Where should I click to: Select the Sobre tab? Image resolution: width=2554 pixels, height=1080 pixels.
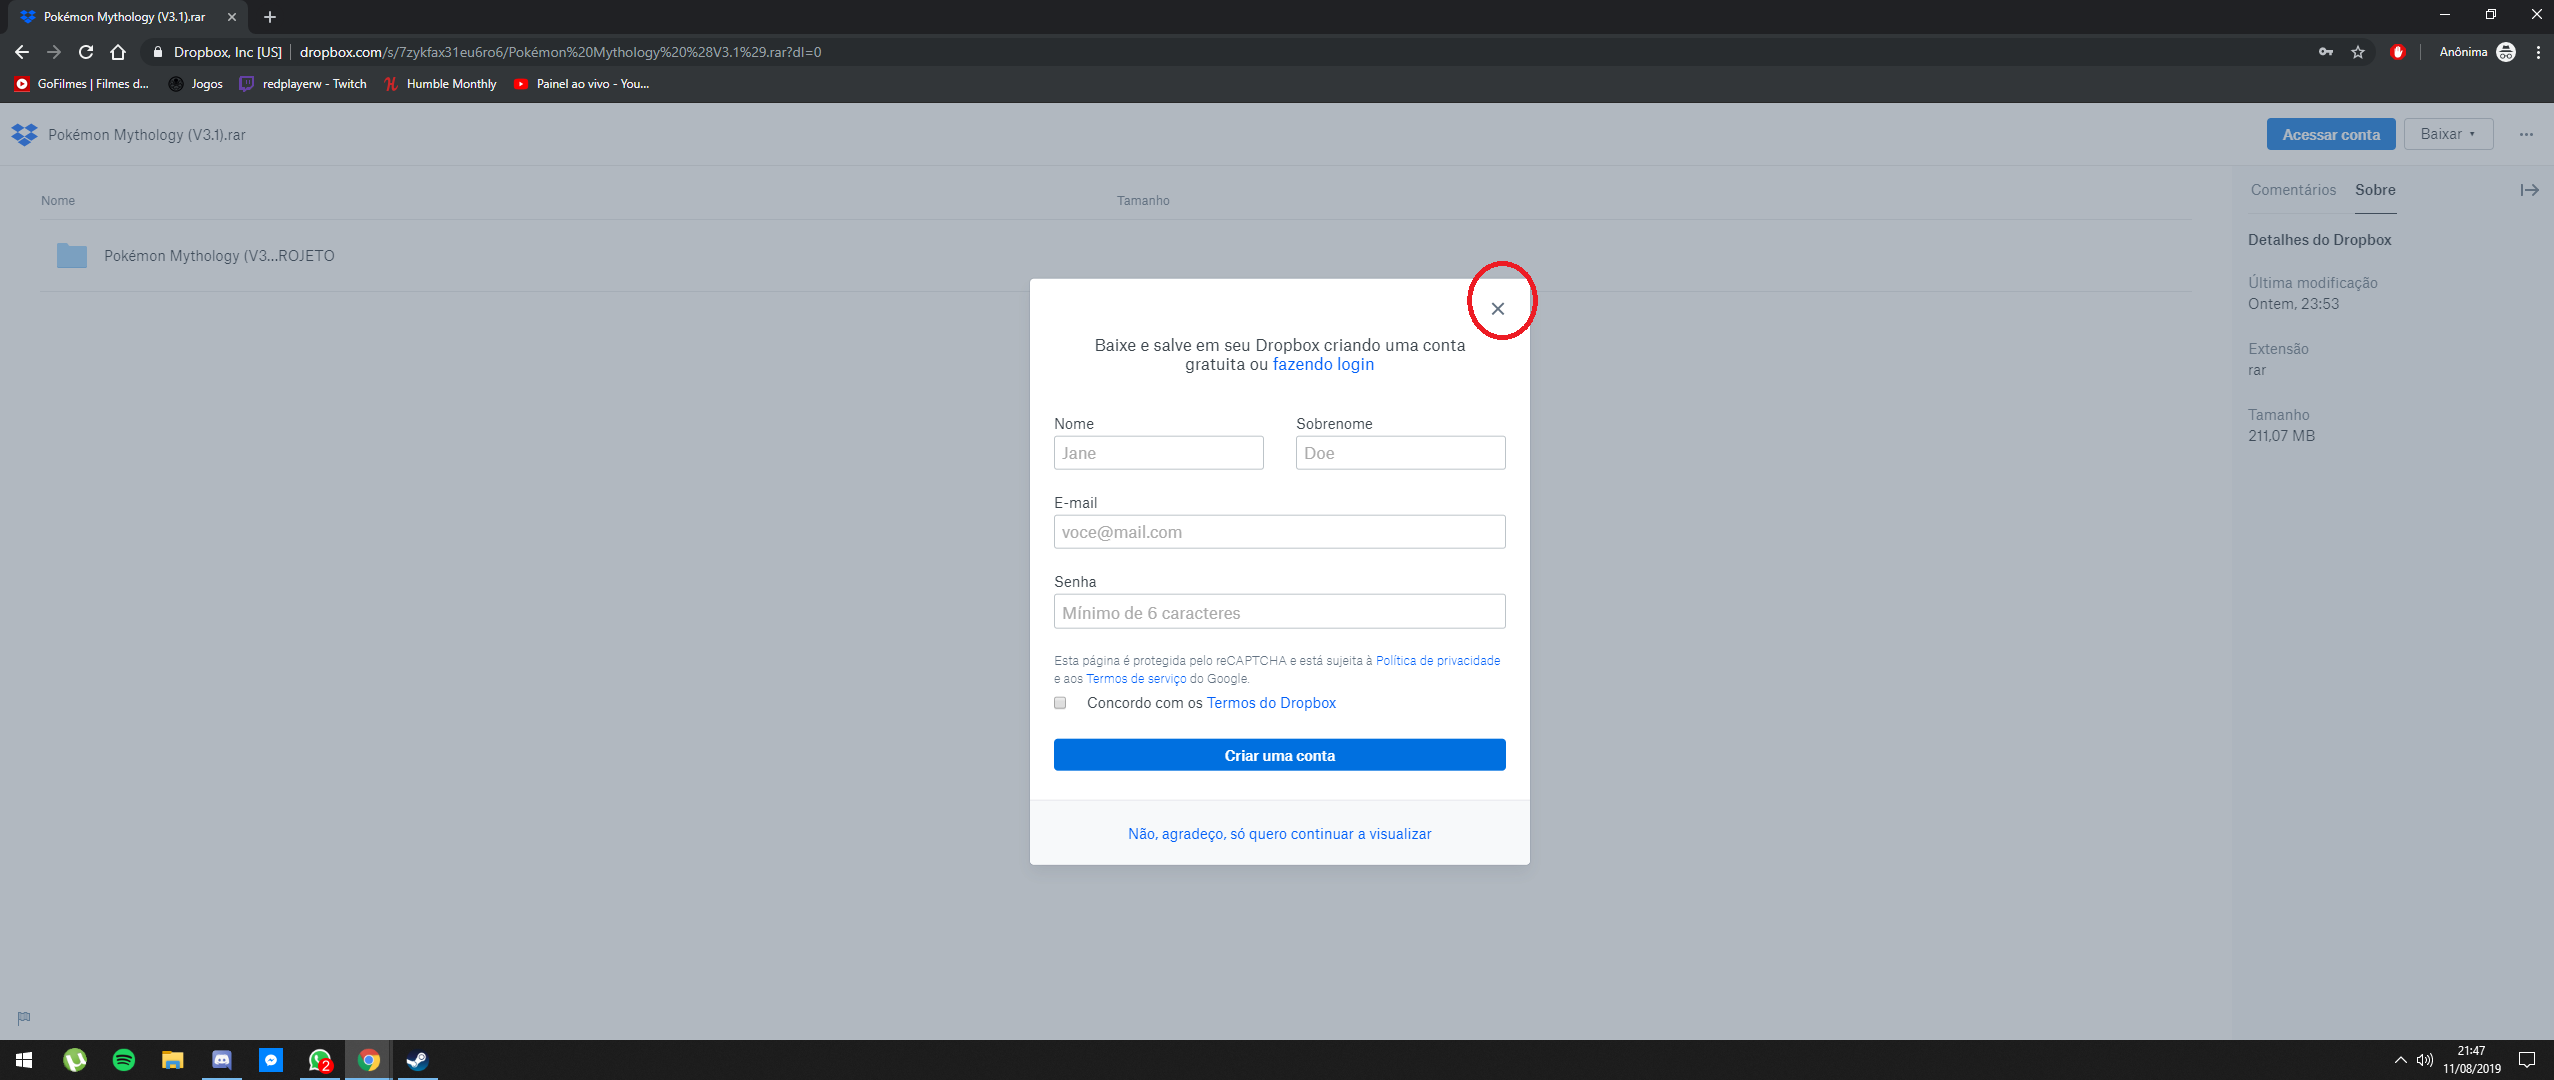click(x=2375, y=190)
